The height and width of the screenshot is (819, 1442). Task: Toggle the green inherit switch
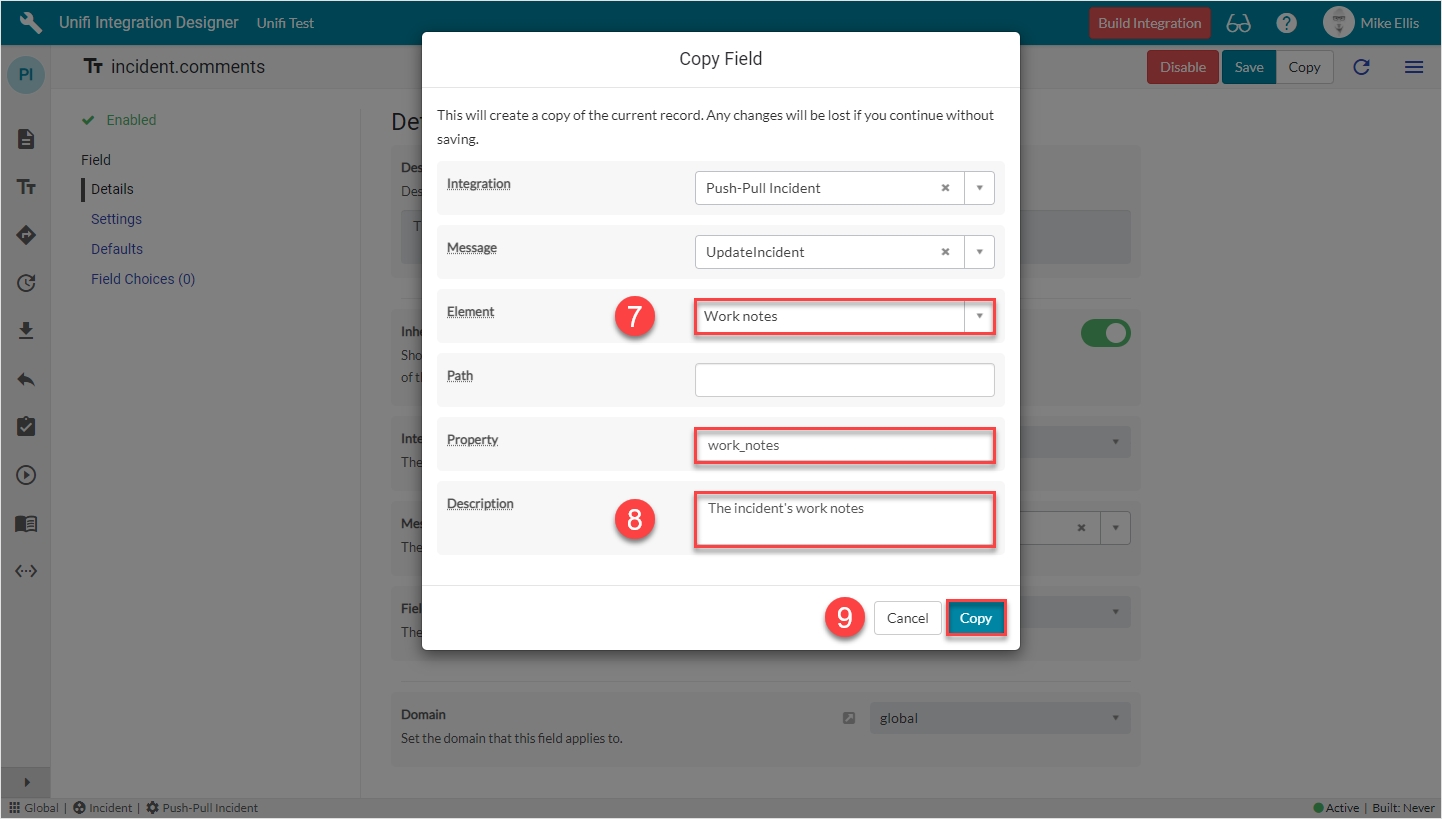(1105, 333)
